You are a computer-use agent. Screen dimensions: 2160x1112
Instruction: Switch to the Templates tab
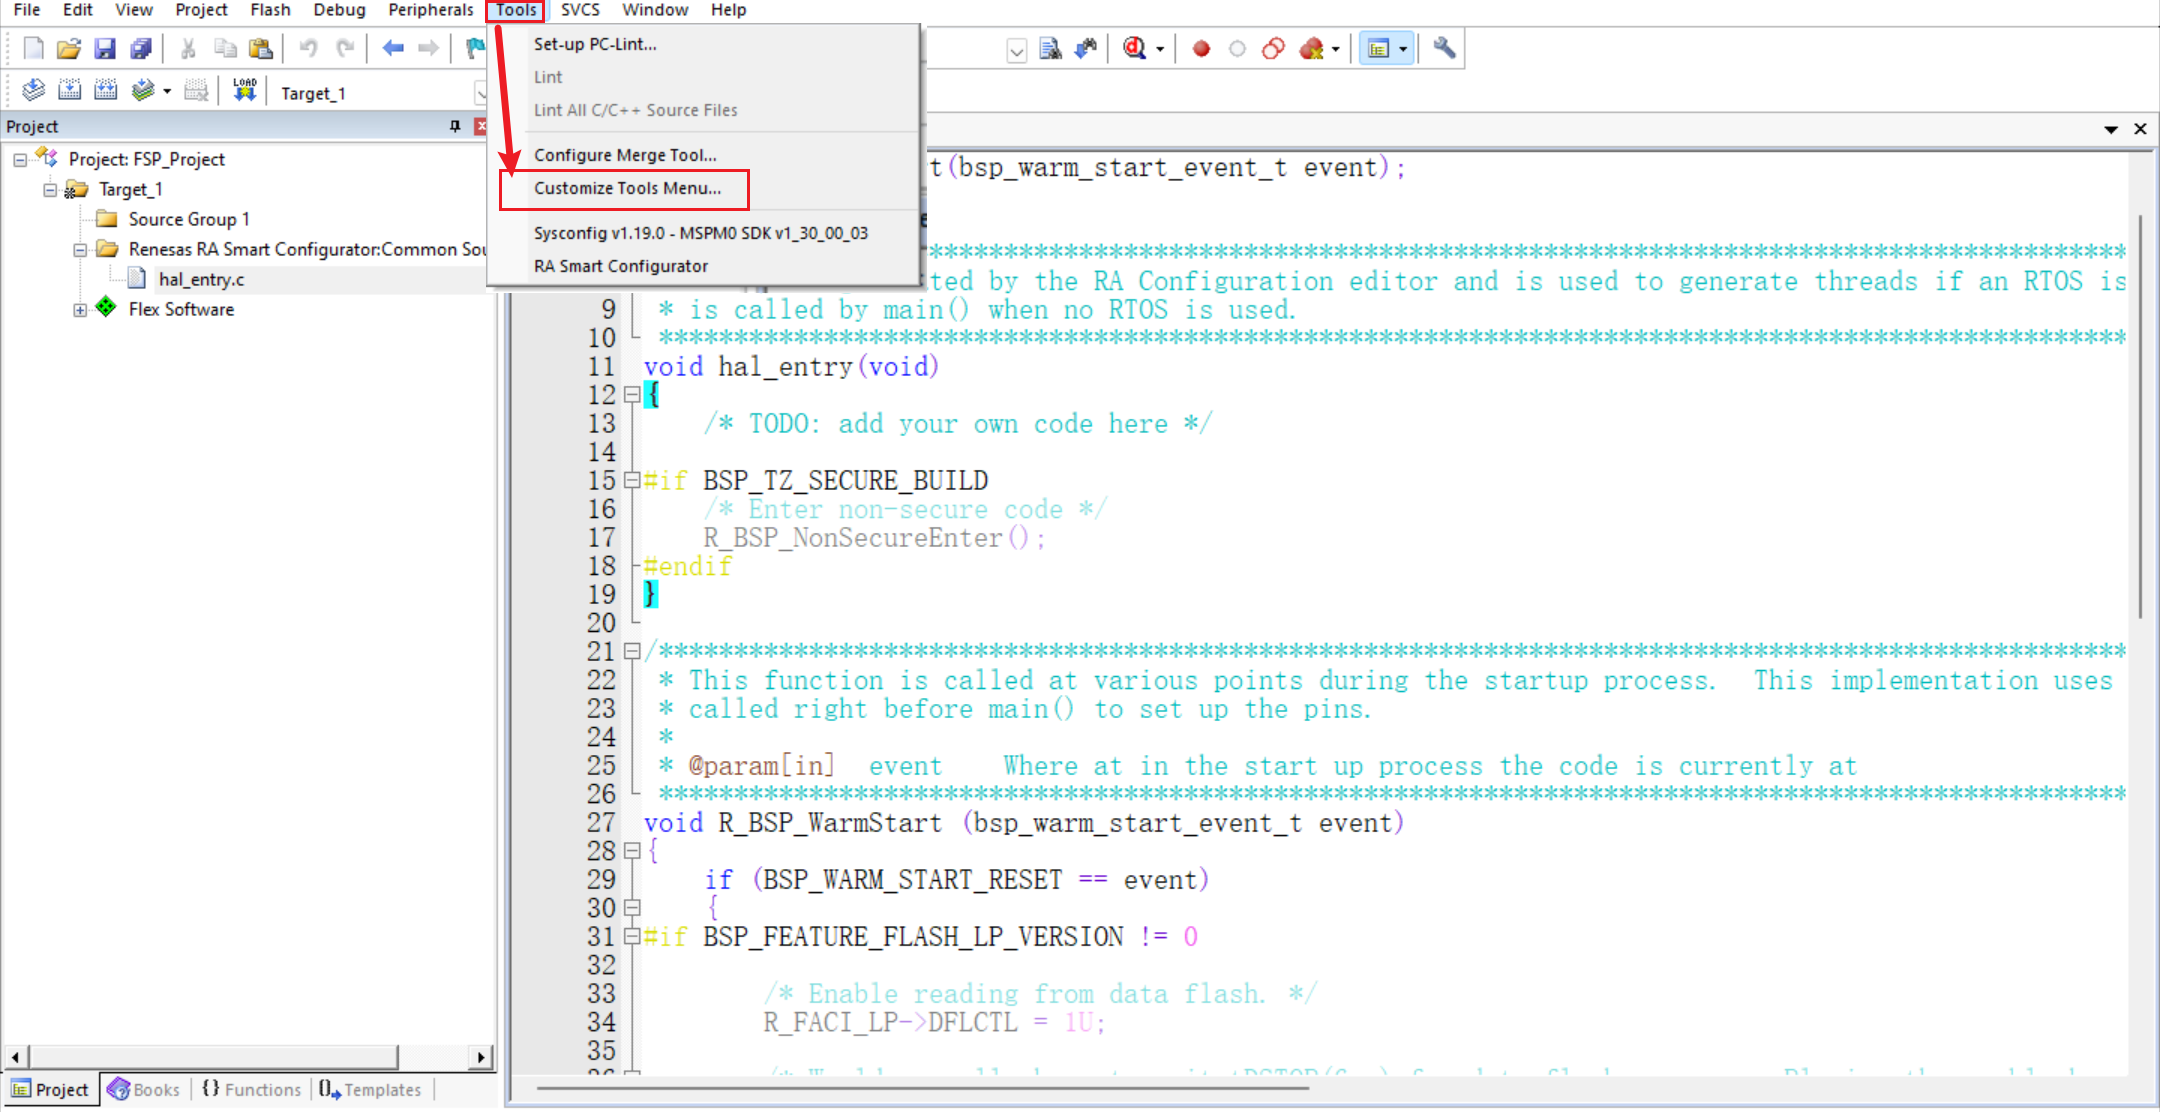pyautogui.click(x=371, y=1089)
